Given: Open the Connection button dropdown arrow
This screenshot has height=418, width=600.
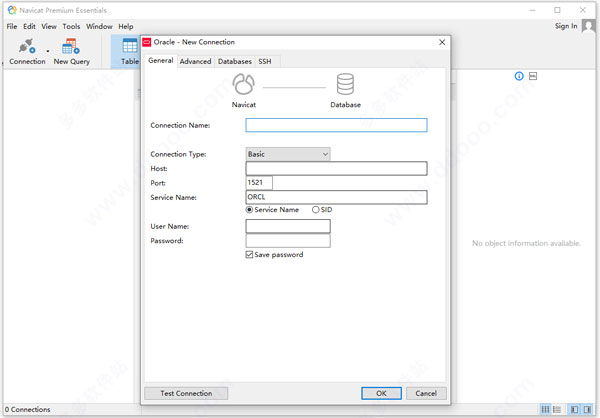Looking at the screenshot, I should (48, 51).
